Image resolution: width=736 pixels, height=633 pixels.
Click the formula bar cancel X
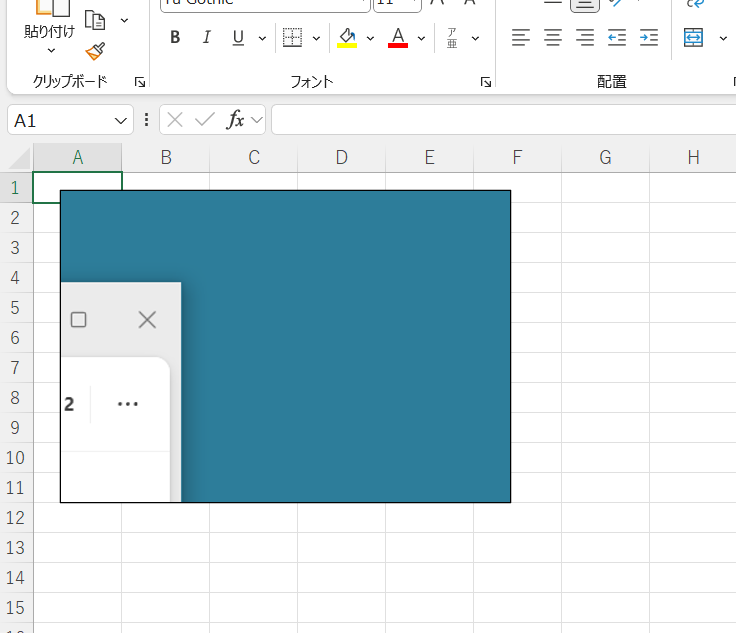(175, 120)
